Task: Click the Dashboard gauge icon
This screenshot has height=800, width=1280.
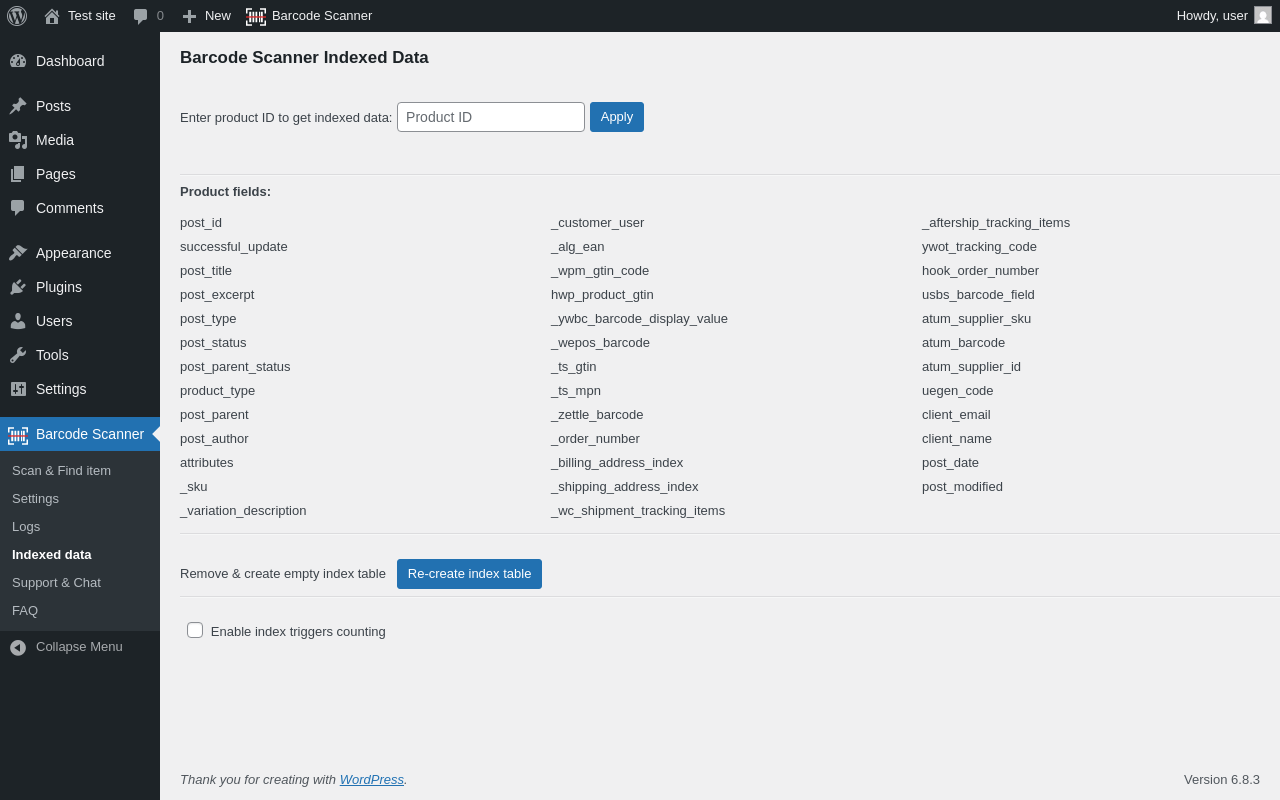Action: tap(18, 61)
